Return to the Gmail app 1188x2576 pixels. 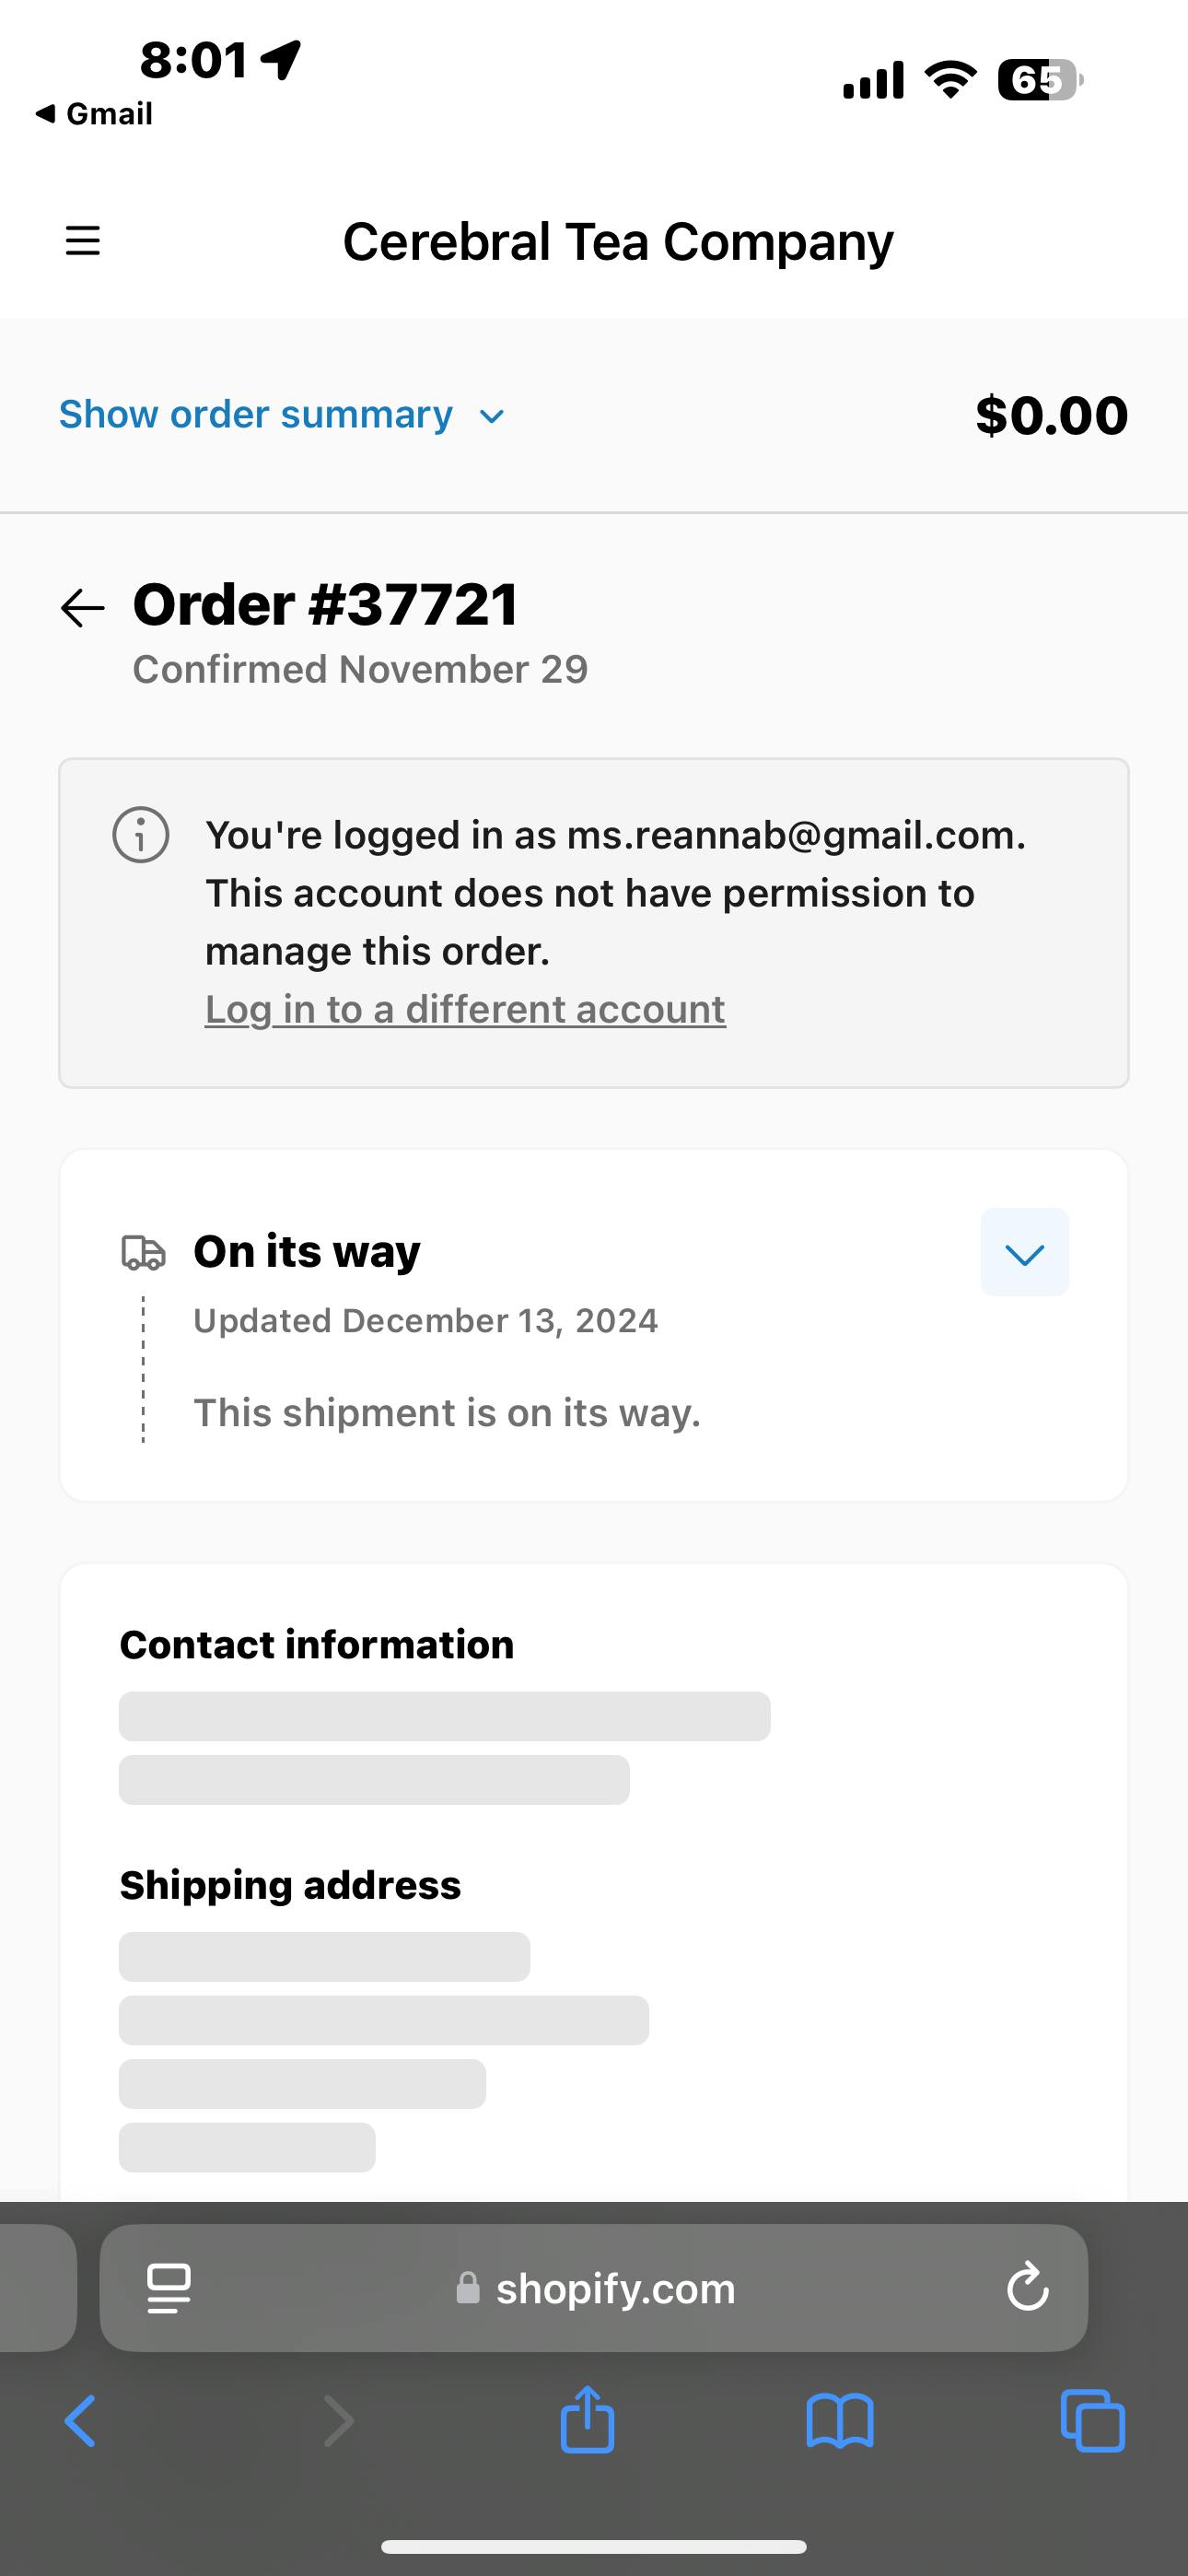point(95,114)
